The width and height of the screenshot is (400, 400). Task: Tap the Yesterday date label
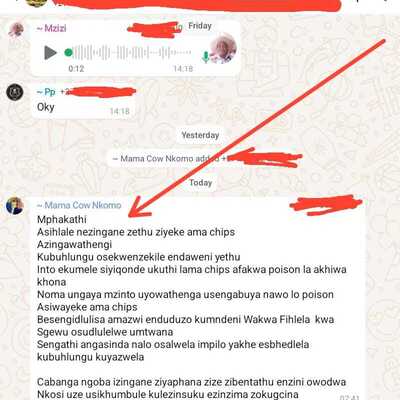(x=200, y=135)
